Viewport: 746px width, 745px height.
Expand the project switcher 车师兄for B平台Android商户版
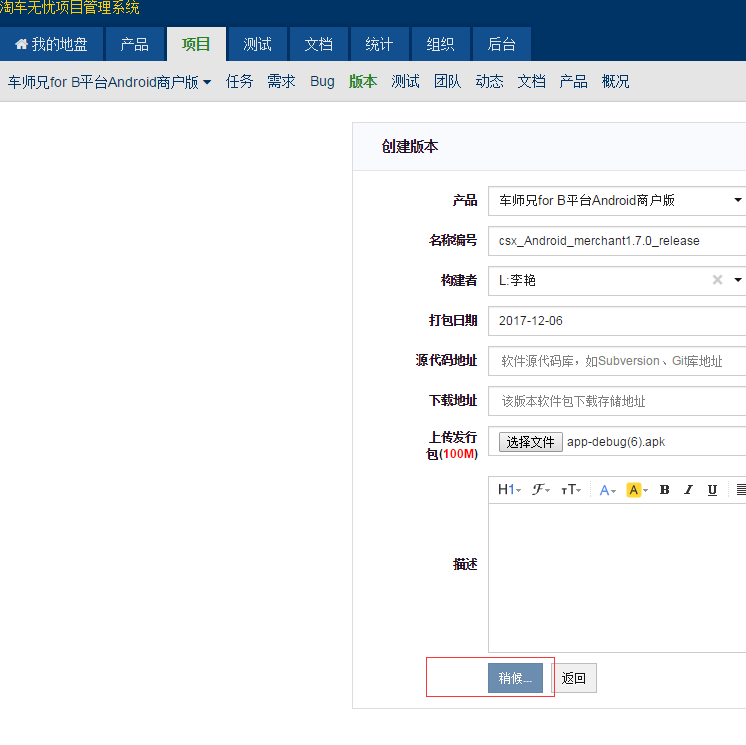pos(109,82)
